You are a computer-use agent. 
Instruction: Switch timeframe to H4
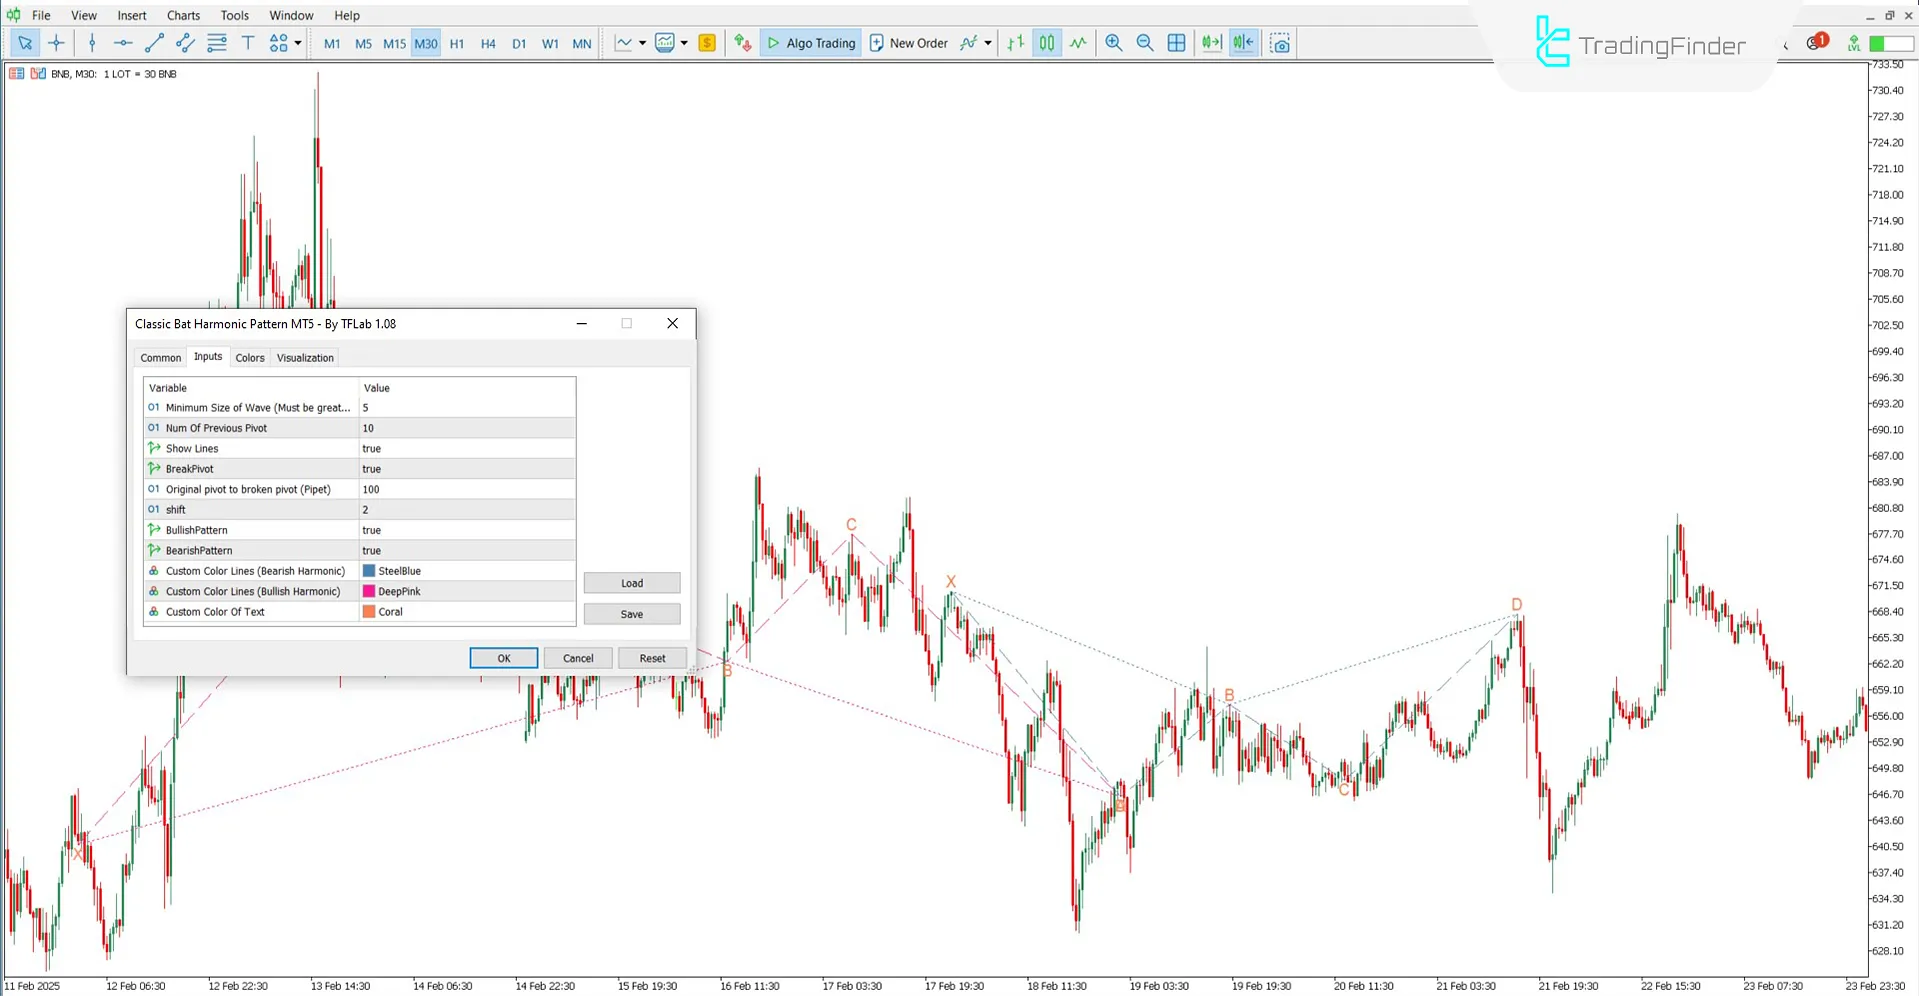coord(487,43)
